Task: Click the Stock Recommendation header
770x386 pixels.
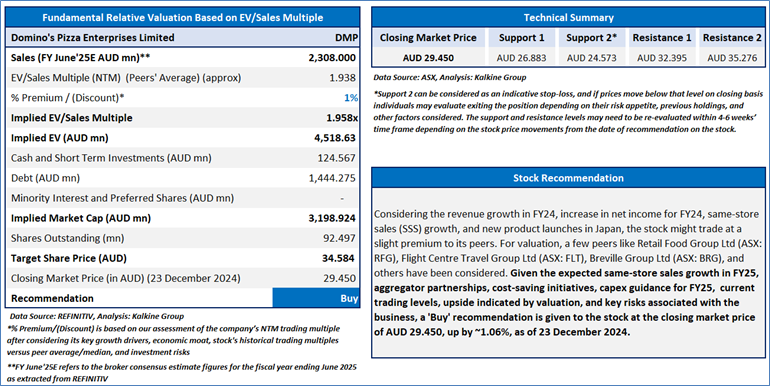Action: click(568, 178)
